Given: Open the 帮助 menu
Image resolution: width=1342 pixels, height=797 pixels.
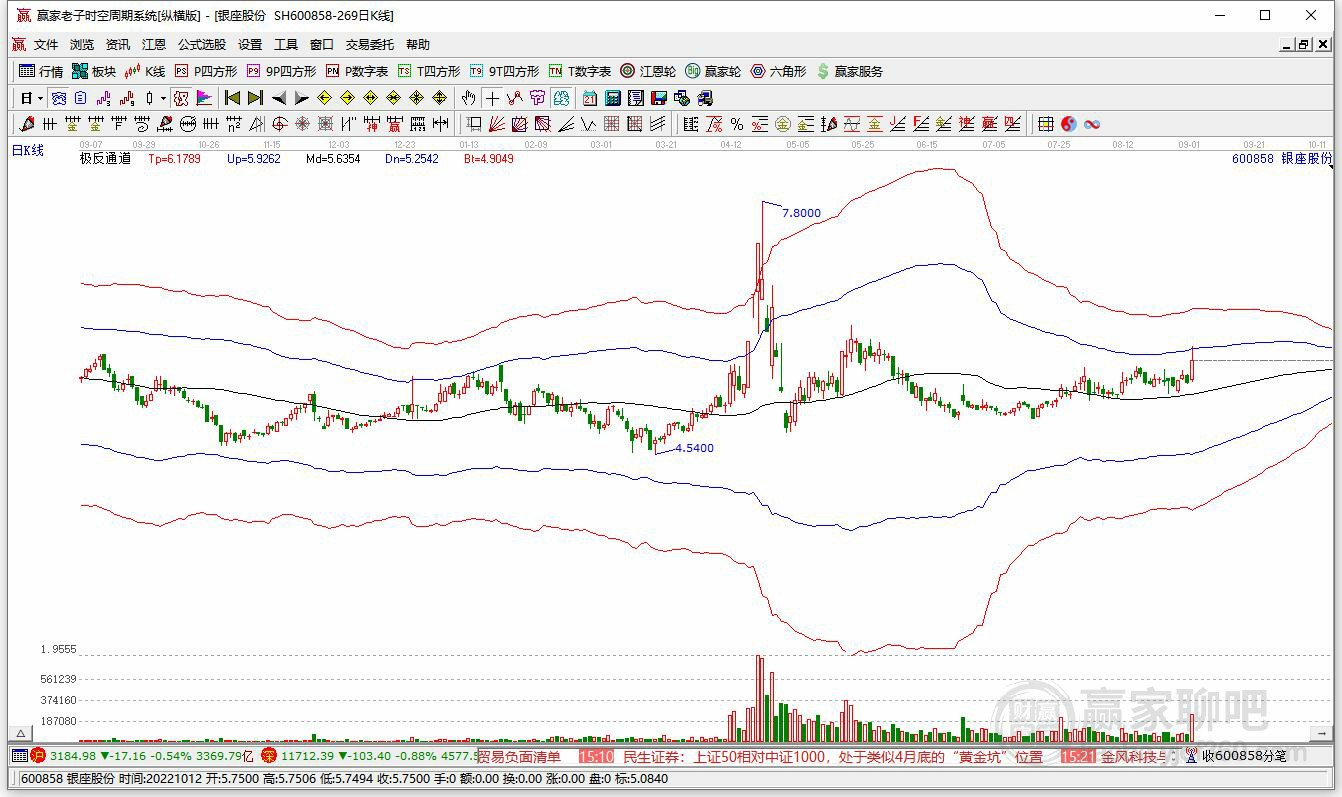Looking at the screenshot, I should point(418,45).
